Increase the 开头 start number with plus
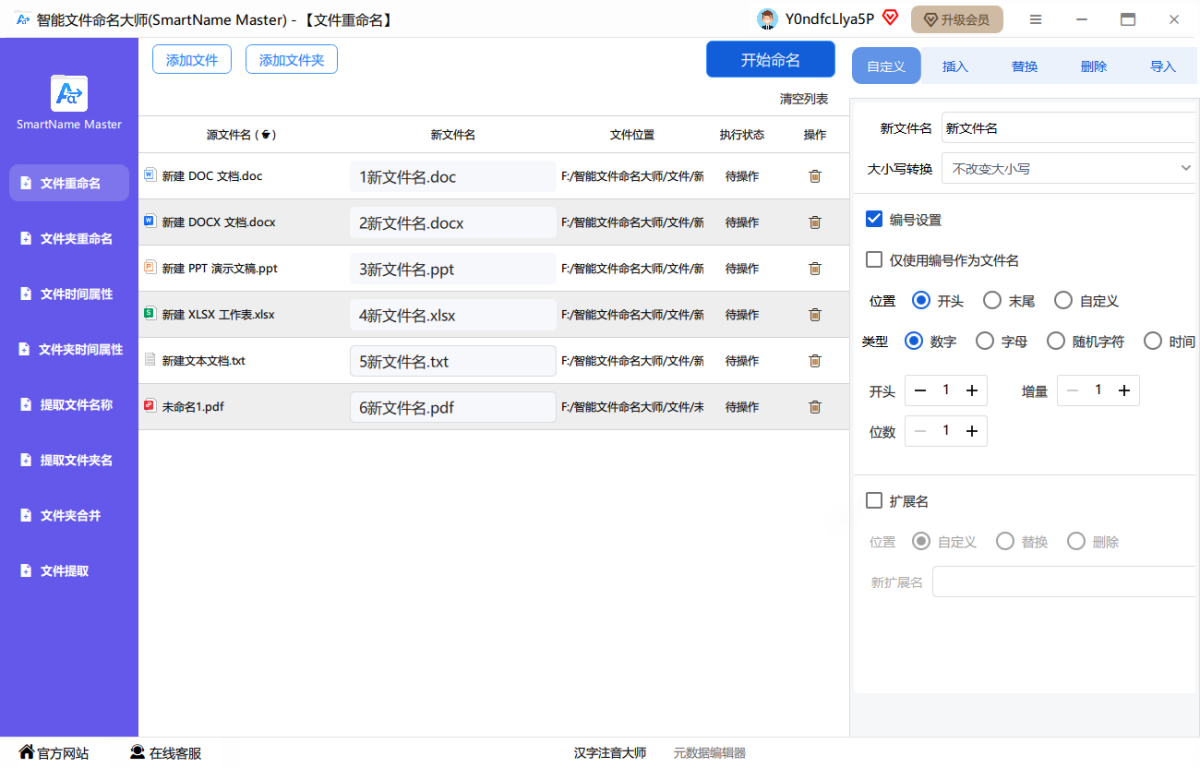The image size is (1200, 768). click(971, 391)
